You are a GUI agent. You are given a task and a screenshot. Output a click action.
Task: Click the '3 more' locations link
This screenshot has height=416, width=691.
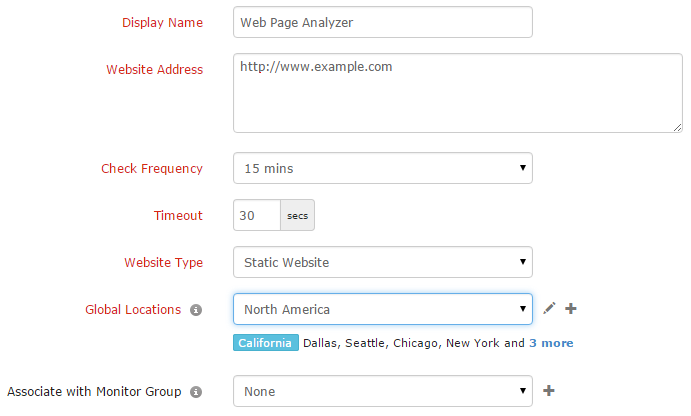551,343
